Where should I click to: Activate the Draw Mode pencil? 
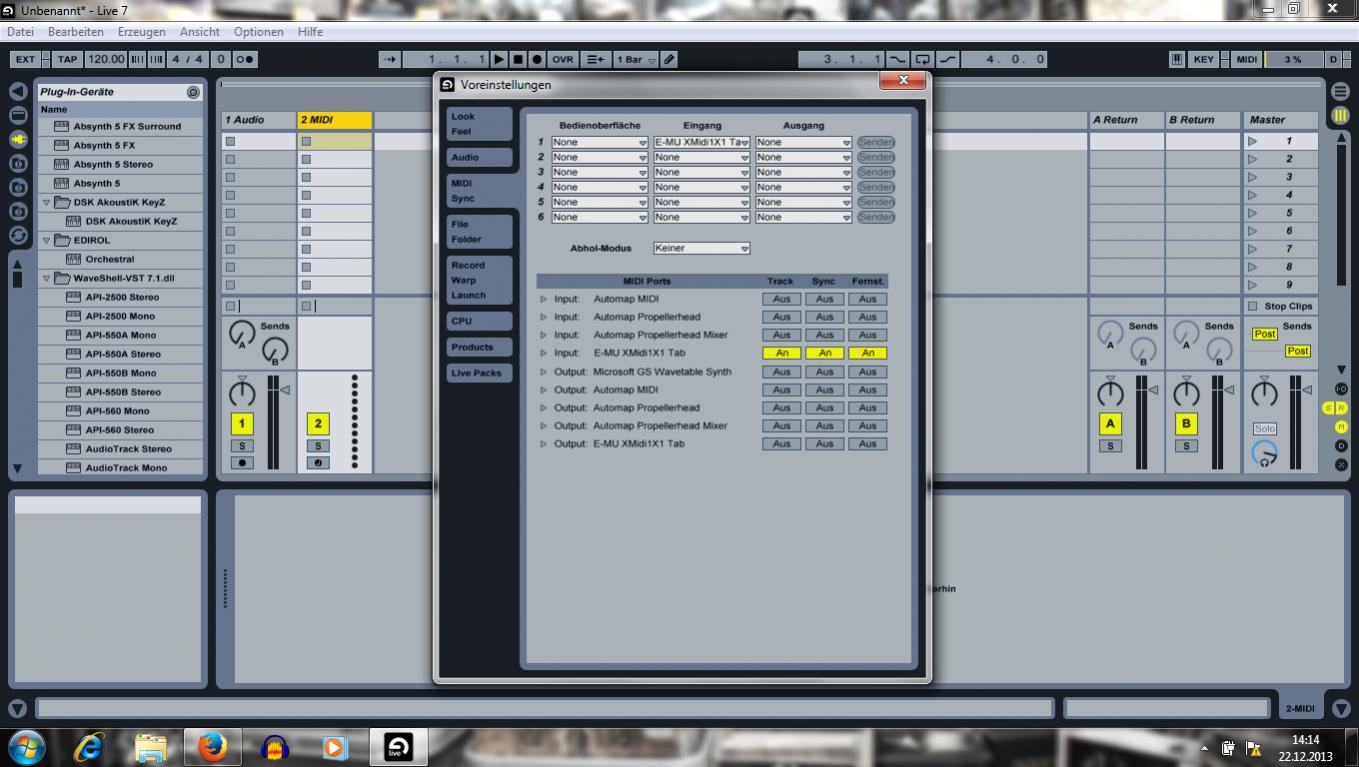click(x=669, y=59)
